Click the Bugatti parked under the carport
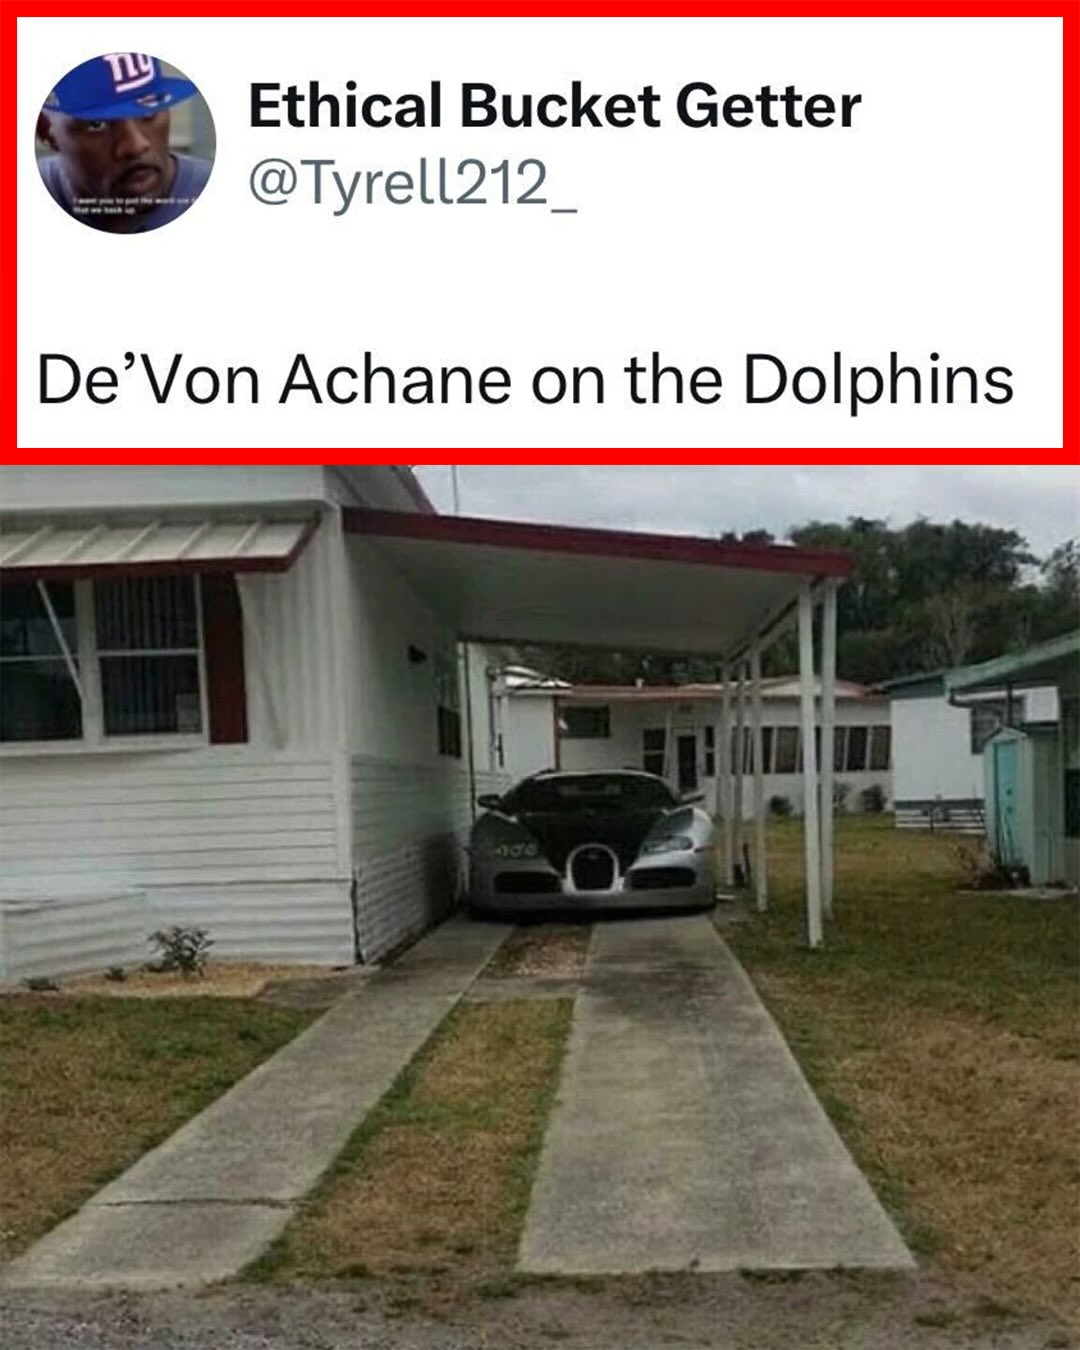 point(593,841)
